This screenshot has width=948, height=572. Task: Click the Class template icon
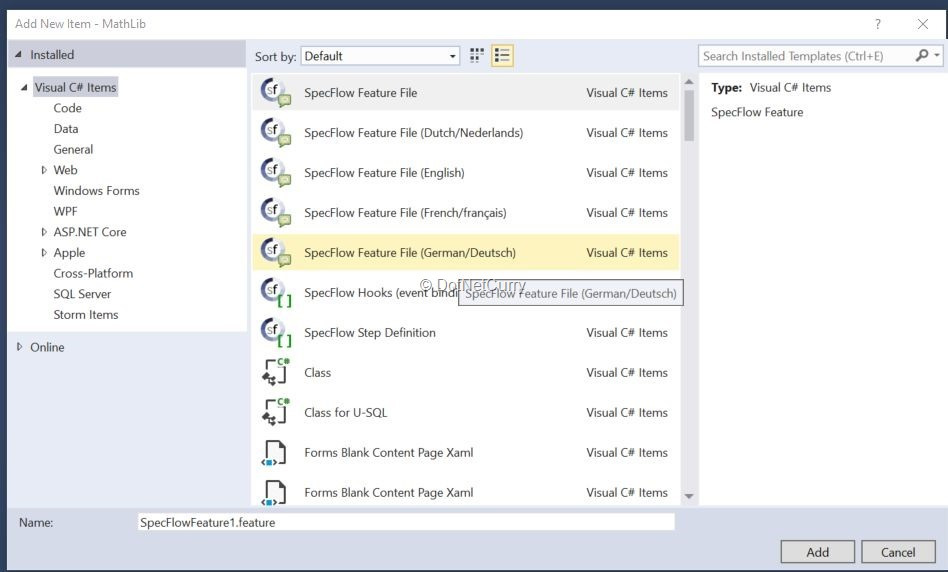275,372
